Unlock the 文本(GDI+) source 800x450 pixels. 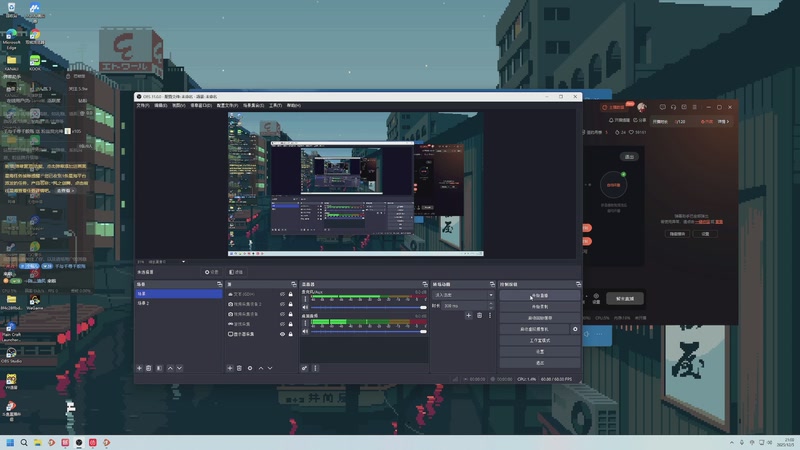tap(291, 294)
